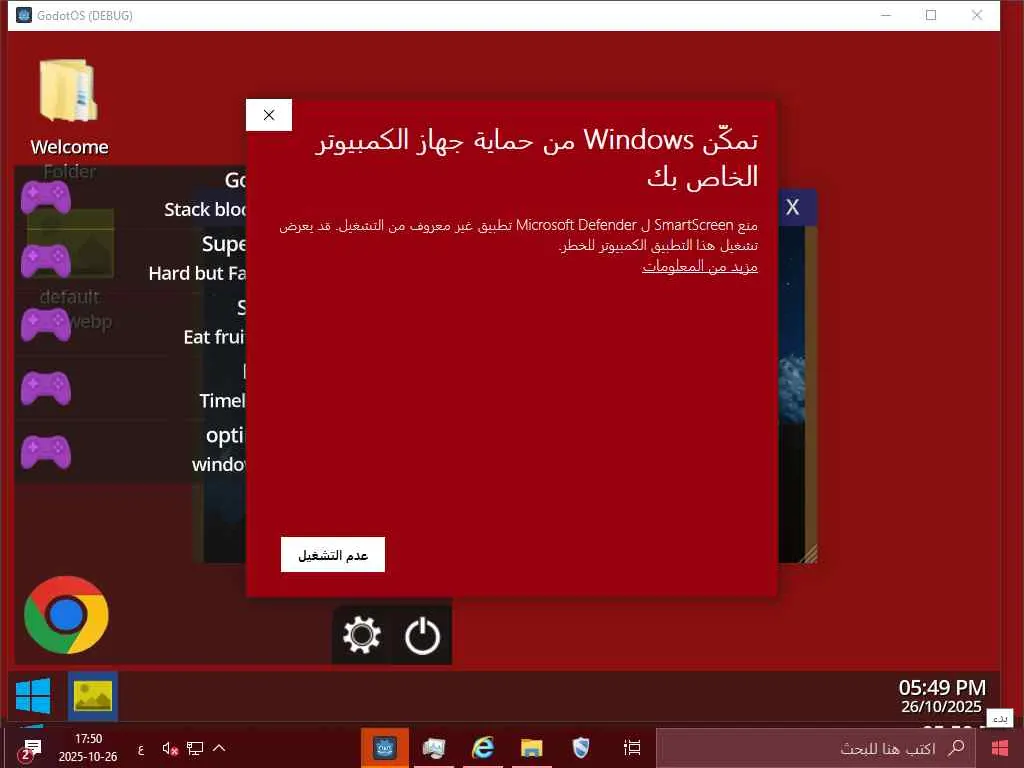Open Task View on the Windows taskbar

tap(632, 748)
